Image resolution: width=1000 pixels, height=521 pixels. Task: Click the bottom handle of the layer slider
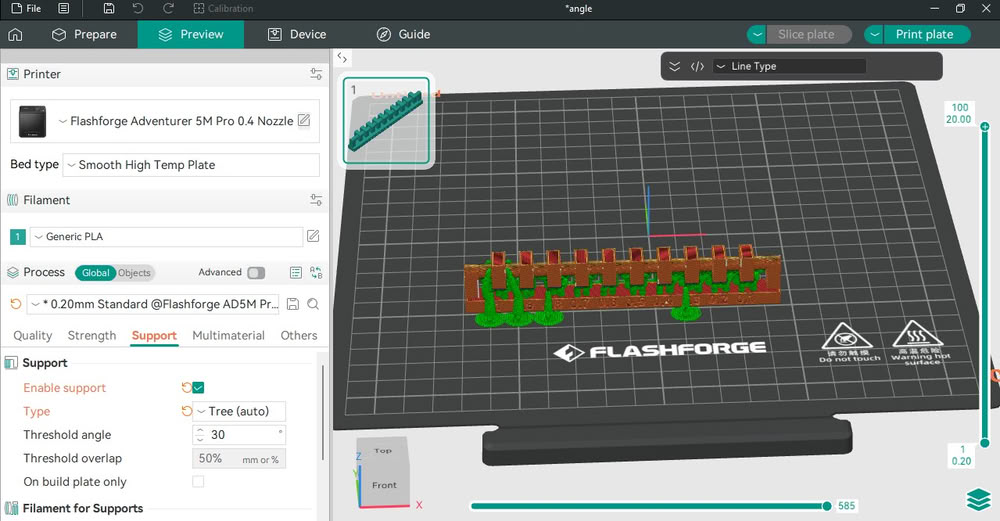click(985, 443)
